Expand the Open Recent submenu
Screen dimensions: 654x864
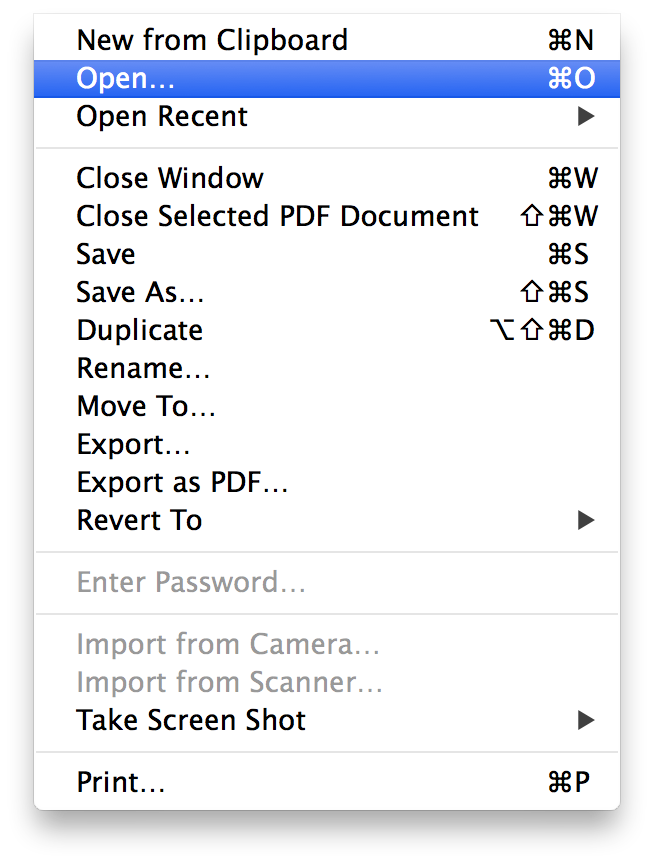tap(162, 116)
